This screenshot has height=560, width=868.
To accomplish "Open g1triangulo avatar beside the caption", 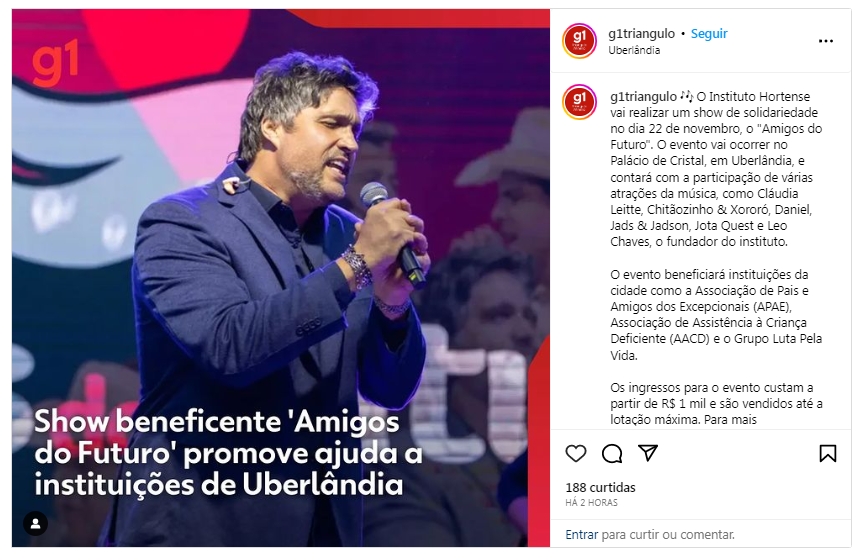I will [579, 102].
